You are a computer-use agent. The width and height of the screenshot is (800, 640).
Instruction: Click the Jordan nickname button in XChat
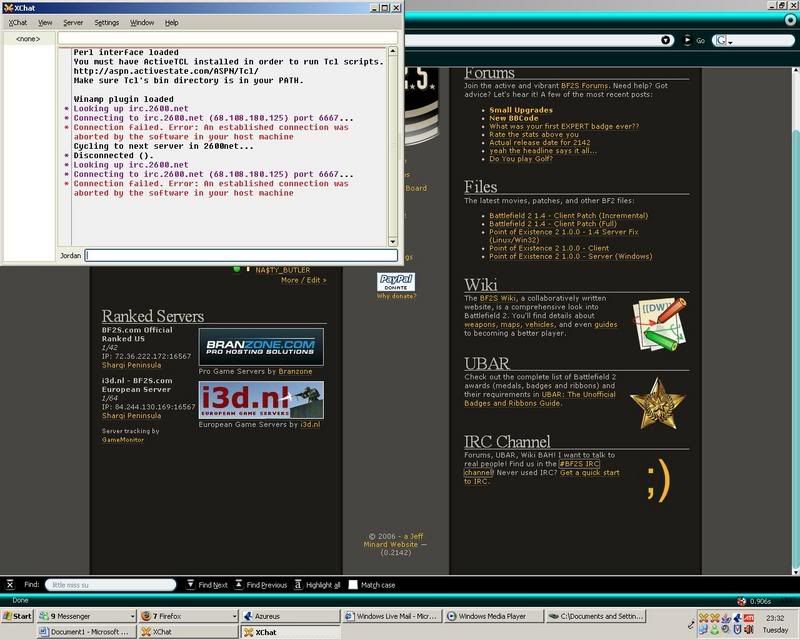(70, 255)
